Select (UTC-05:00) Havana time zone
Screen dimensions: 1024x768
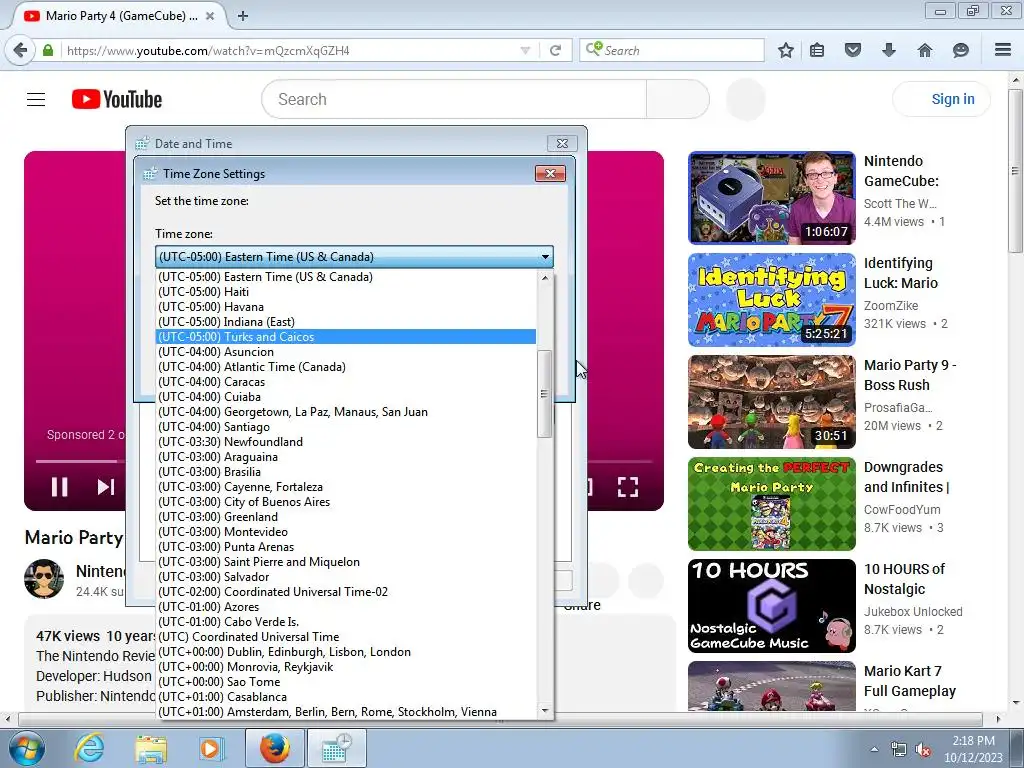click(345, 307)
